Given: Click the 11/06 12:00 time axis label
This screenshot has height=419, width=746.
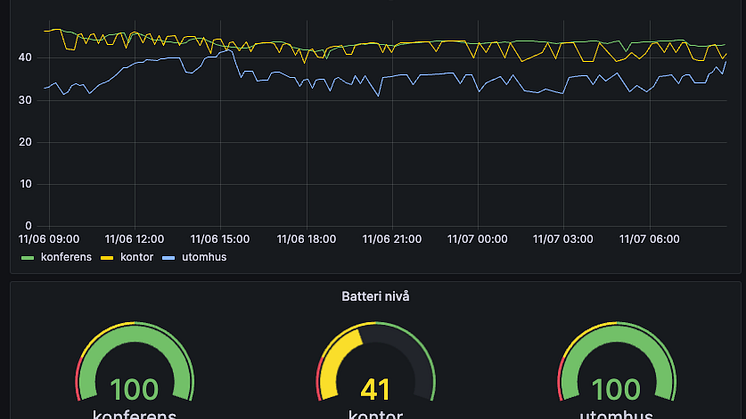Looking at the screenshot, I should click(x=134, y=239).
